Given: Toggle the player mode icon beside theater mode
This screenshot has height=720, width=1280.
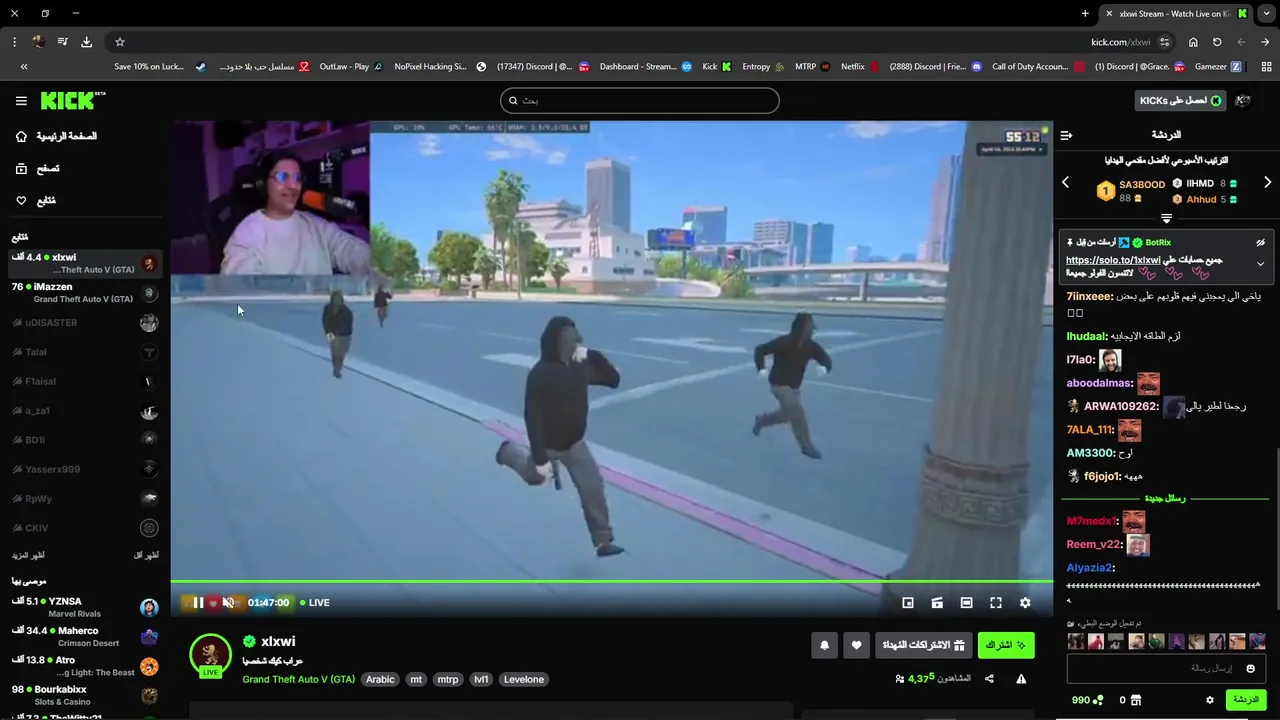Looking at the screenshot, I should point(937,603).
